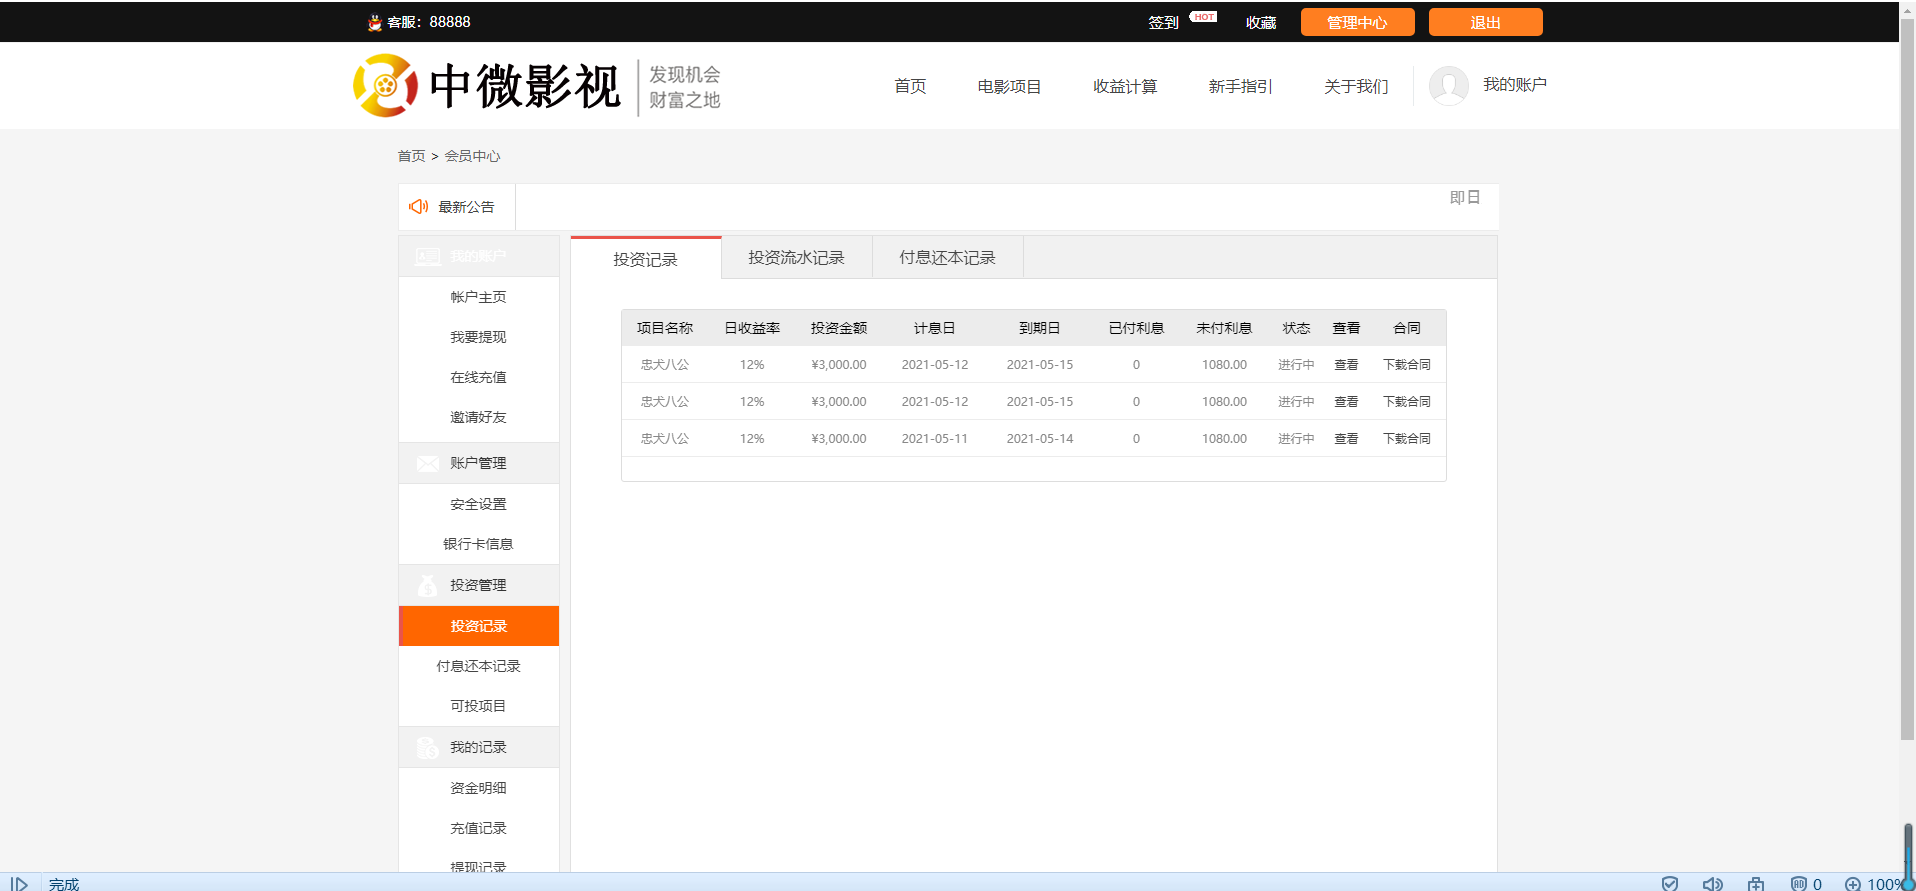This screenshot has height=891, width=1916.
Task: Click 查看 in the second 2021-05-15 row
Action: (x=1346, y=402)
